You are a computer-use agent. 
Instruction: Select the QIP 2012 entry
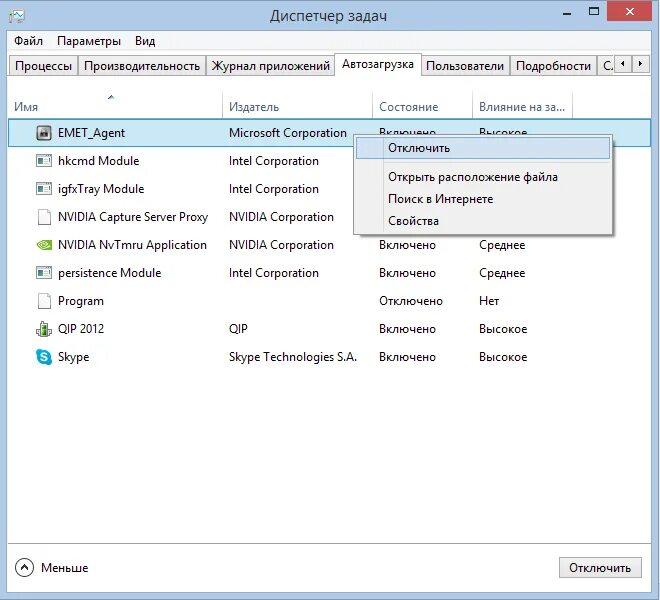click(x=81, y=329)
